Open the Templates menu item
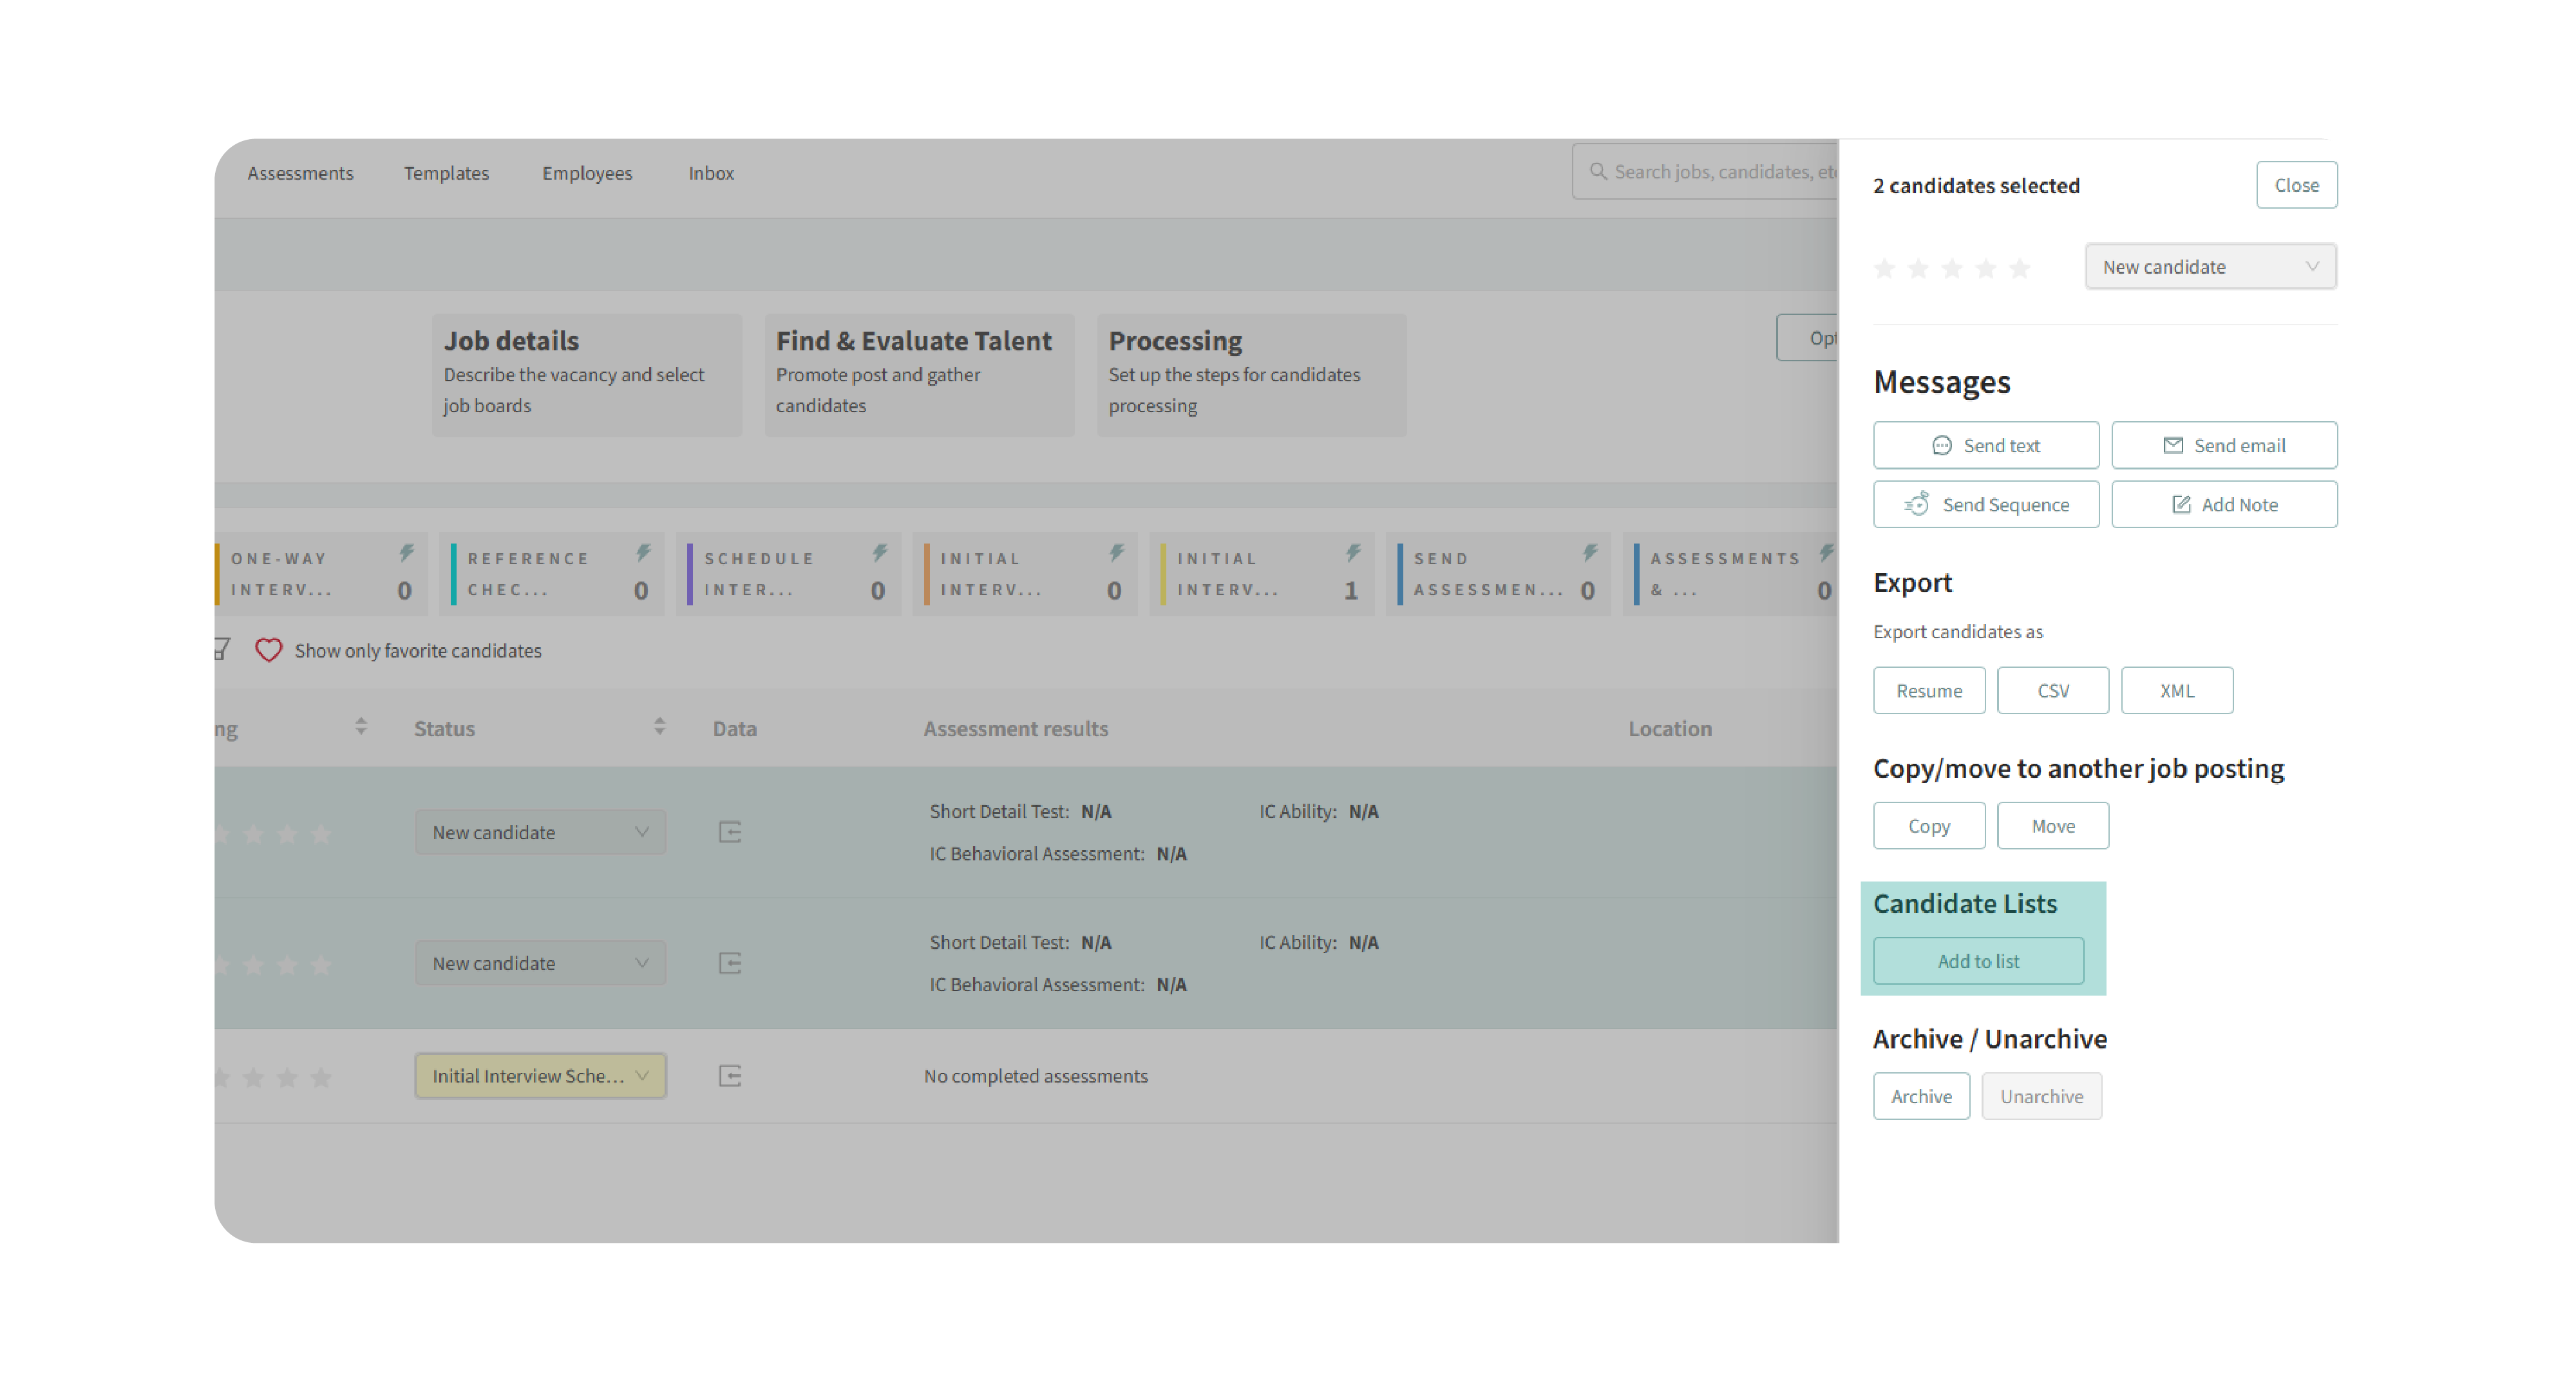 tap(446, 173)
